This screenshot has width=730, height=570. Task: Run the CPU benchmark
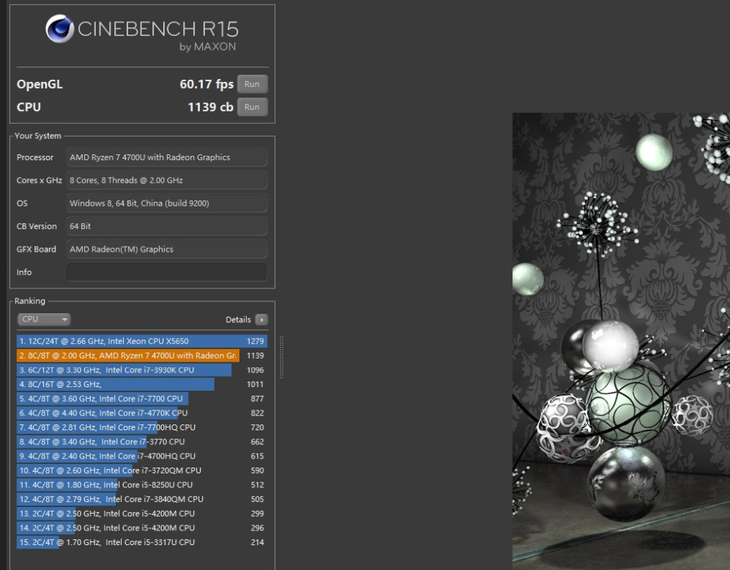pos(253,107)
